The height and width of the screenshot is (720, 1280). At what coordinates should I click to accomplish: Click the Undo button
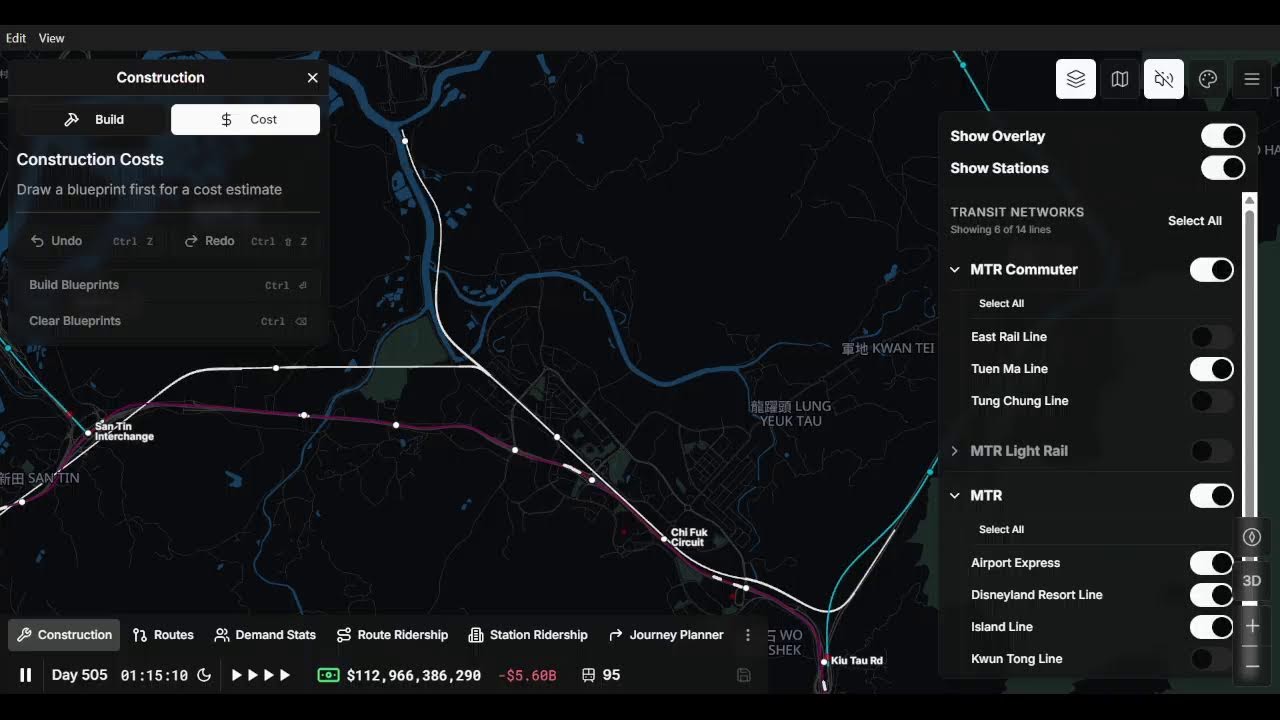(x=92, y=241)
